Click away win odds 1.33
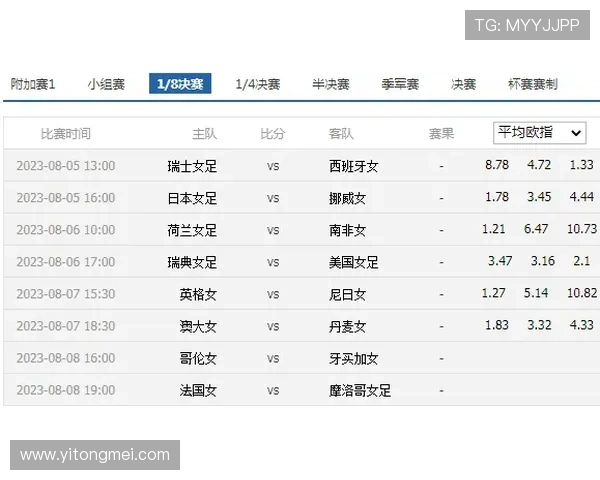The height and width of the screenshot is (480, 600). pos(582,165)
